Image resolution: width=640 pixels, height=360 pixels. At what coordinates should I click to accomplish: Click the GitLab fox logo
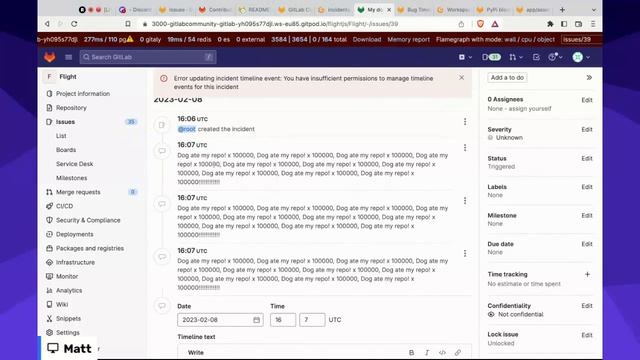tap(50, 57)
